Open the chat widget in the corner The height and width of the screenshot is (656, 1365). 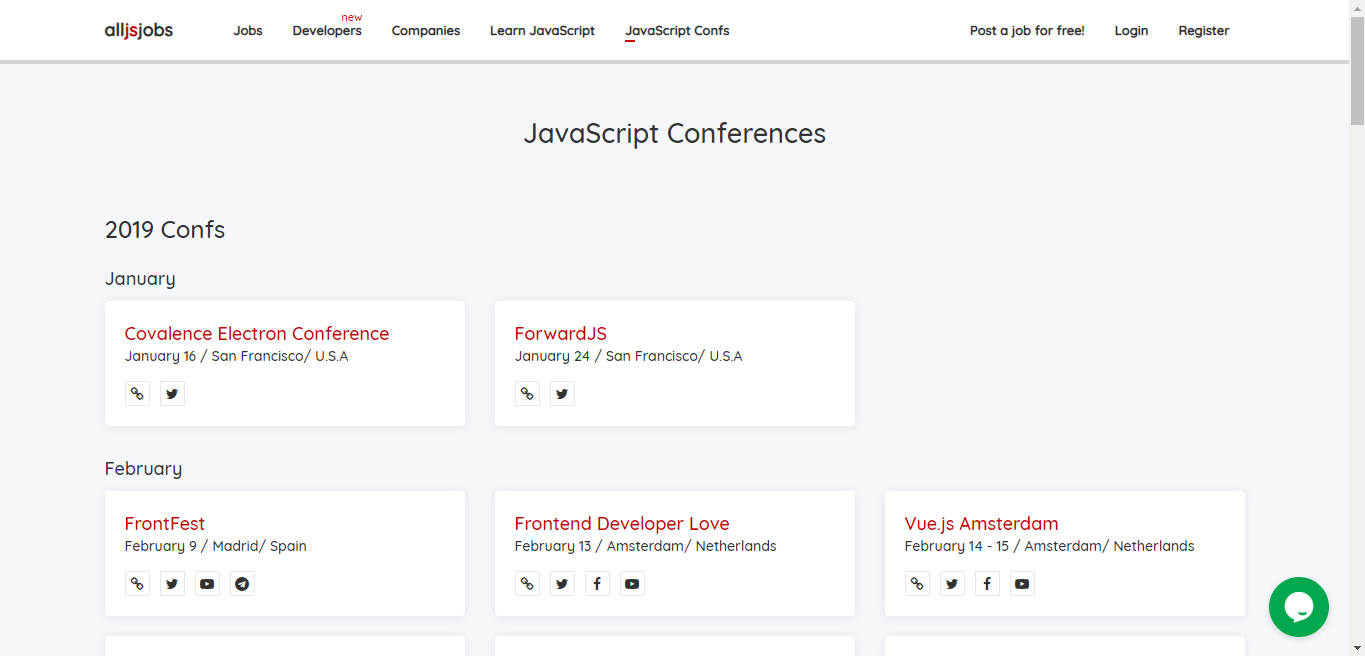[1298, 607]
